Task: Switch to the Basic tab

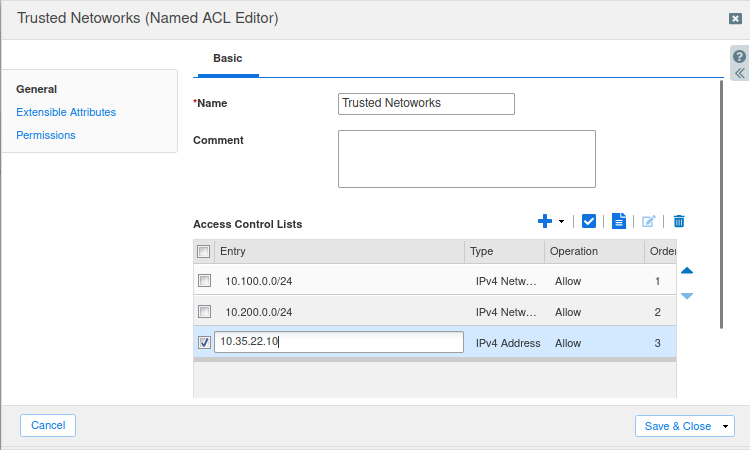Action: 227,59
